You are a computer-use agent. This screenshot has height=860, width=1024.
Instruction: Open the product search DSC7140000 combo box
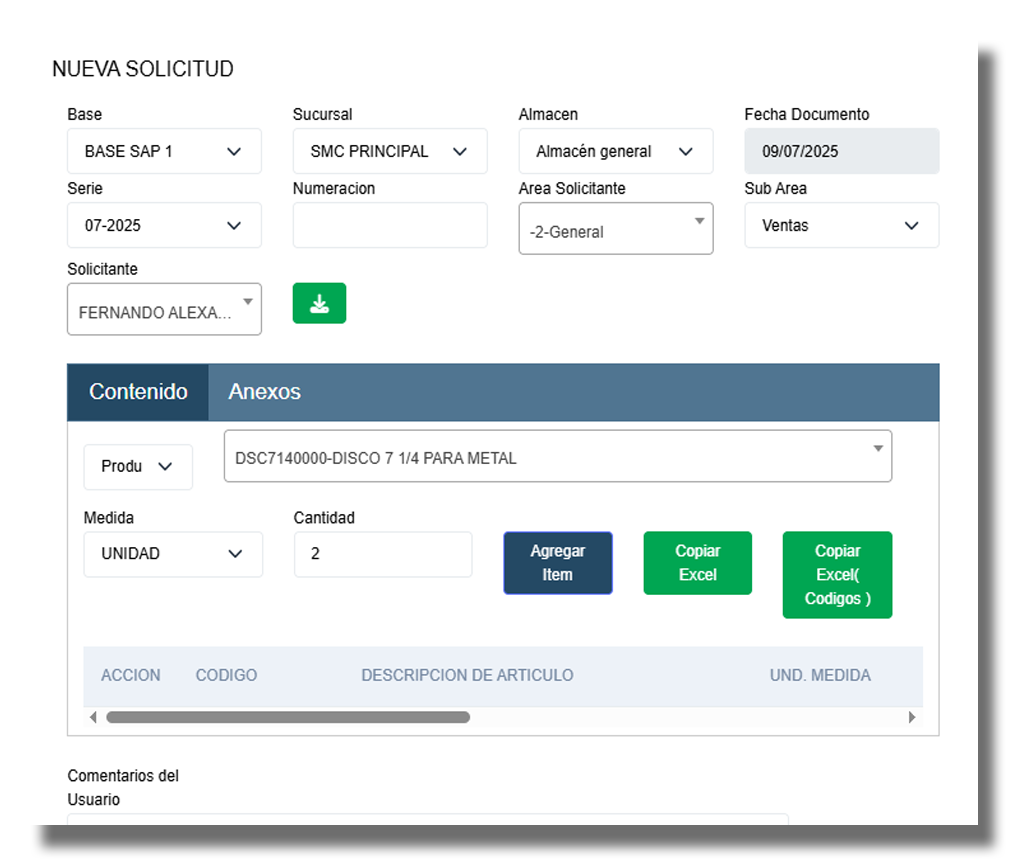click(x=557, y=457)
